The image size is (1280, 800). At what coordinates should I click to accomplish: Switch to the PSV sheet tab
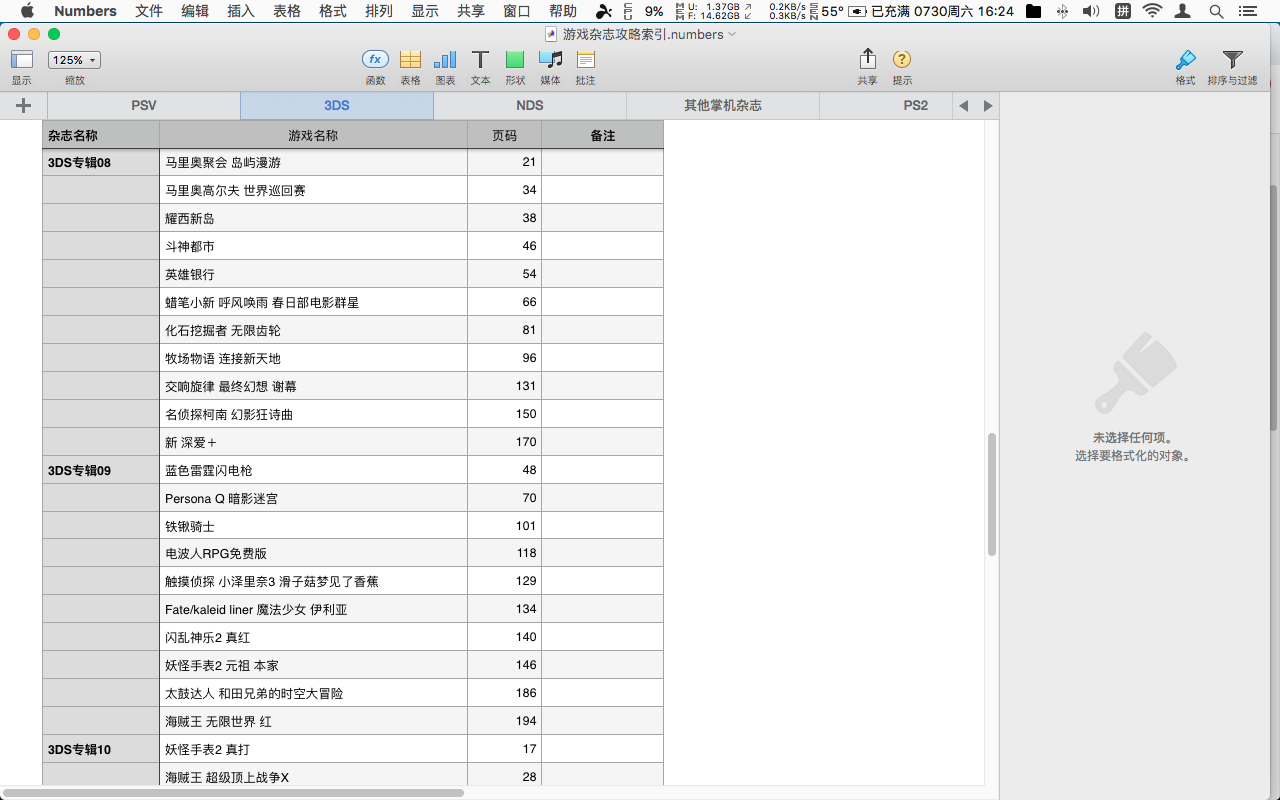(x=144, y=105)
